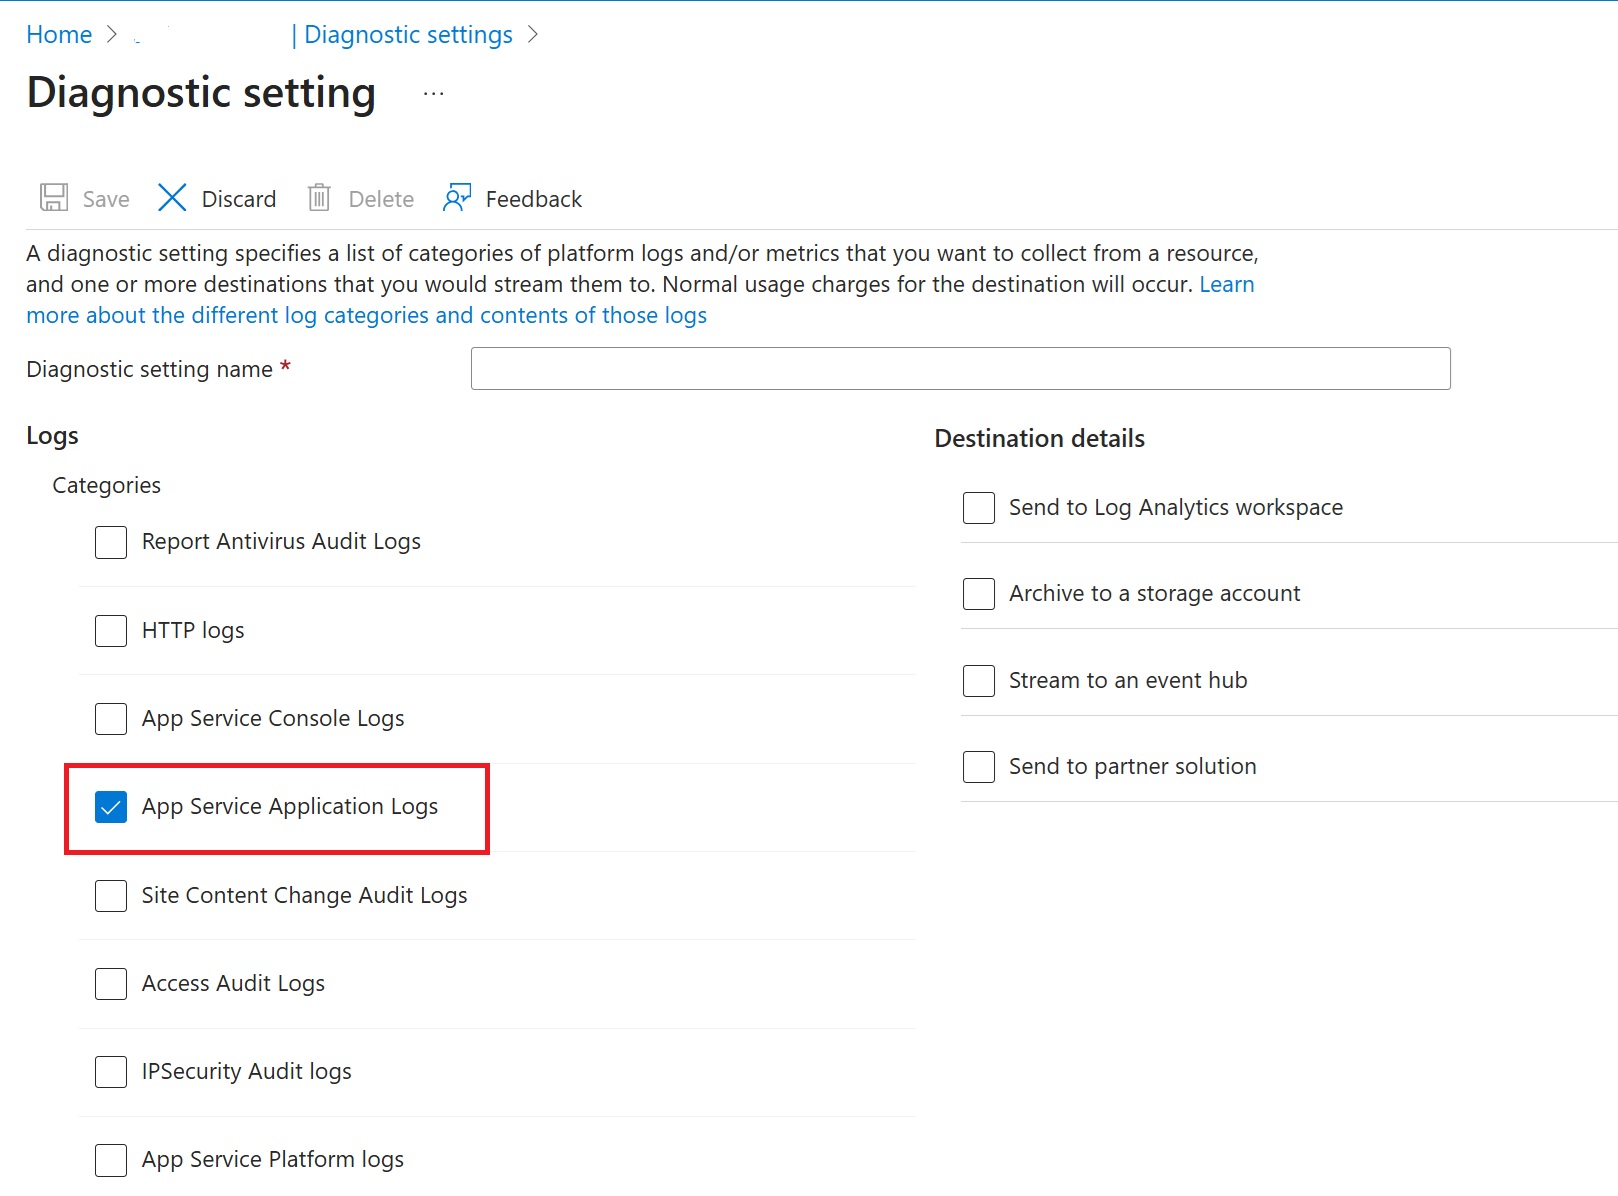The width and height of the screenshot is (1618, 1196).
Task: Check Archive to a storage account
Action: pyautogui.click(x=978, y=593)
